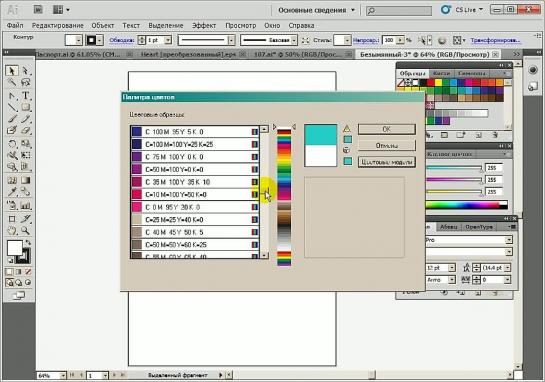Click the Rotate tool icon

tap(12, 143)
